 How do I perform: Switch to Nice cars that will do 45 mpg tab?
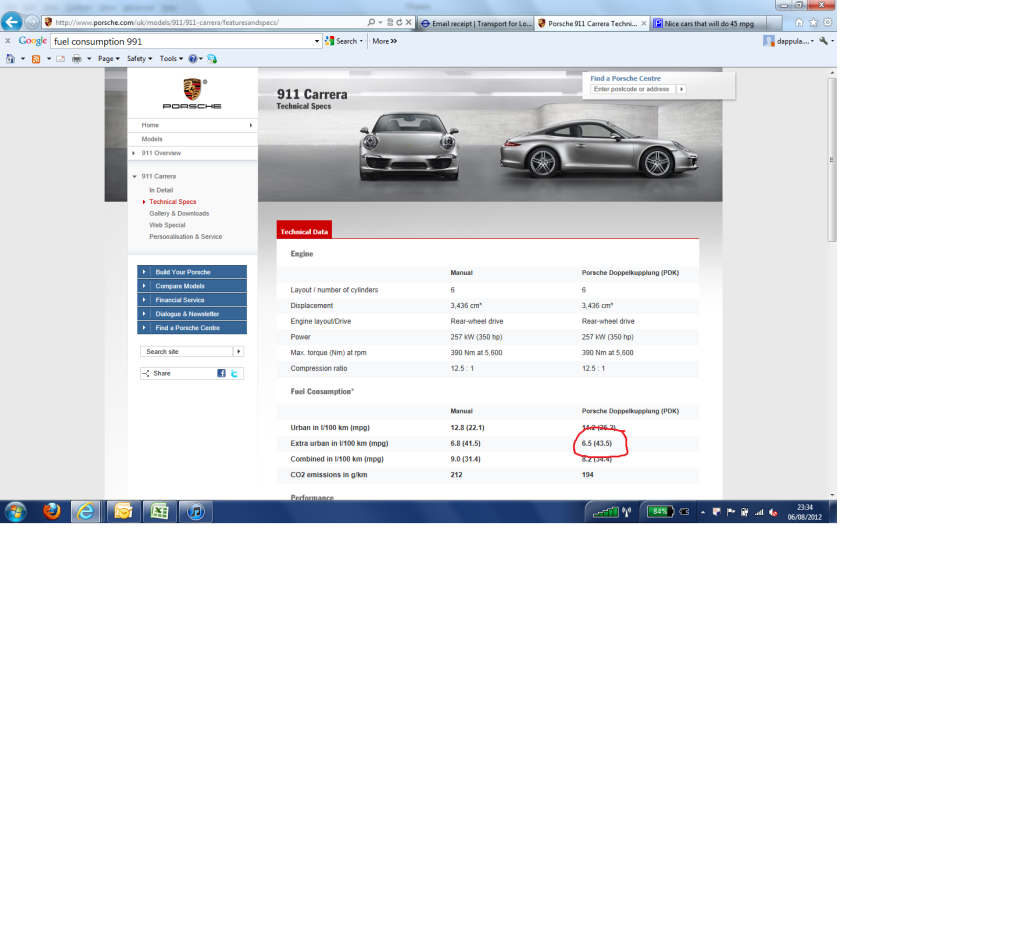(712, 23)
